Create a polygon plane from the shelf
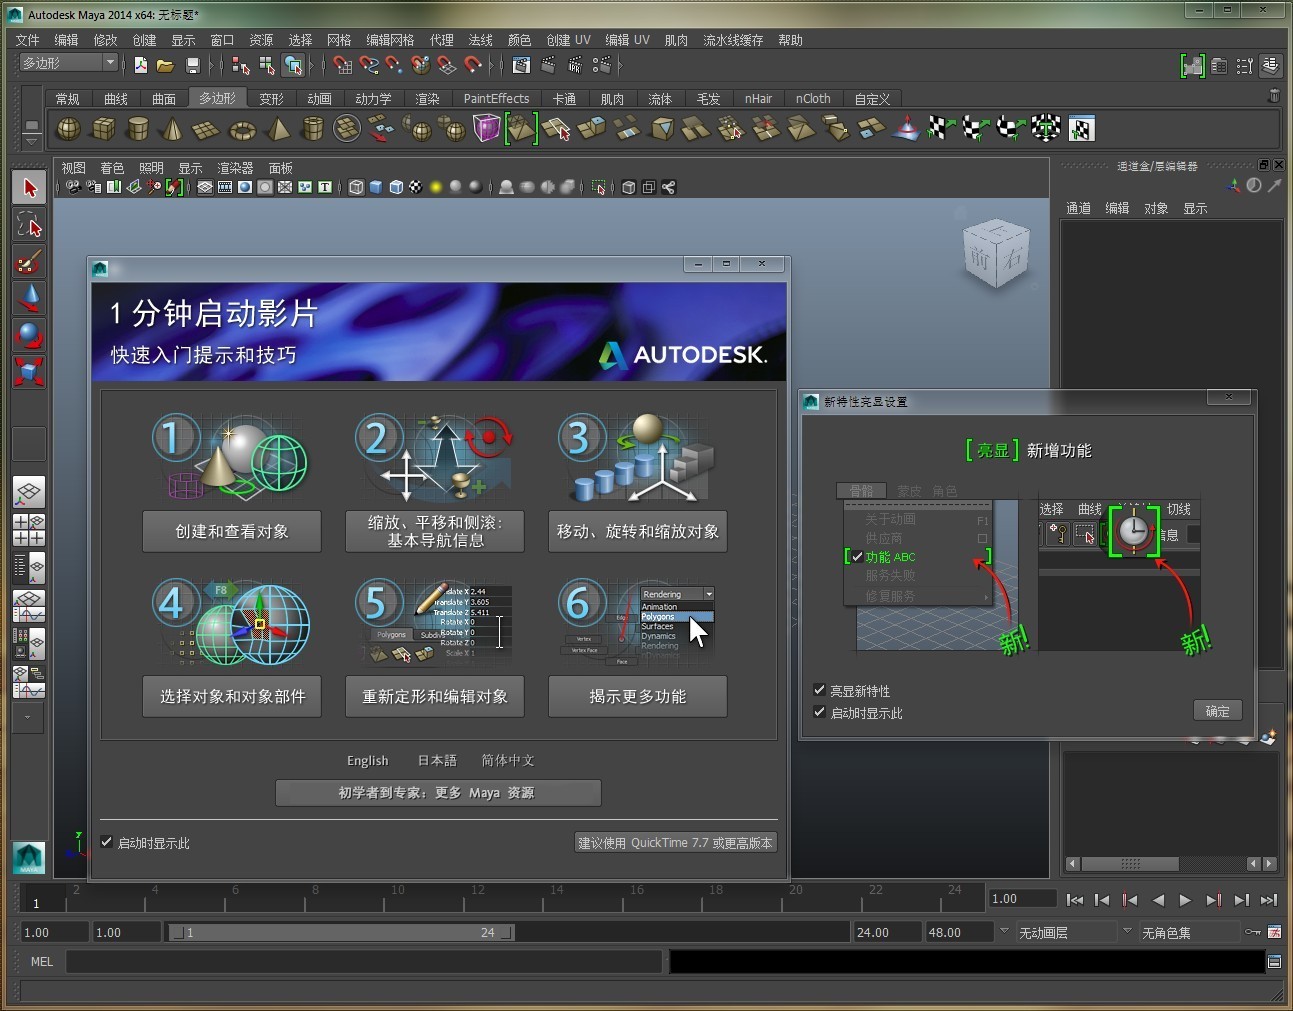 pos(206,129)
